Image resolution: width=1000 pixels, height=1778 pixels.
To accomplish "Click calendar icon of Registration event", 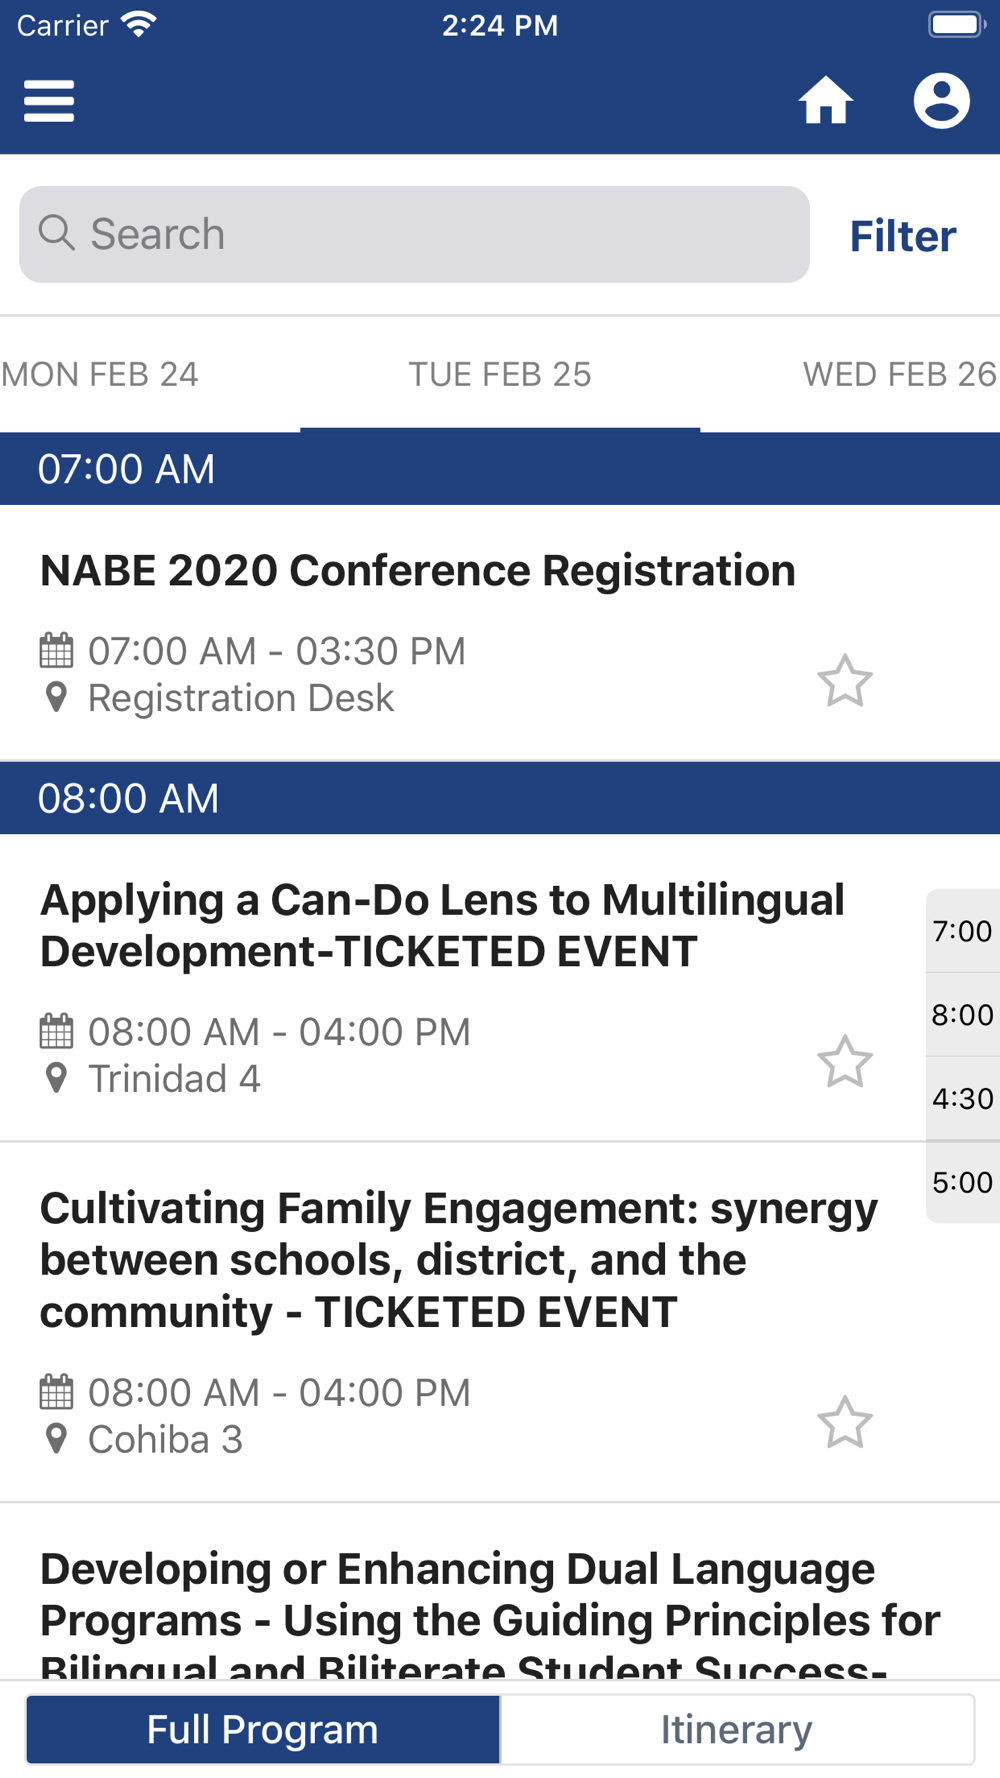I will pos(56,650).
